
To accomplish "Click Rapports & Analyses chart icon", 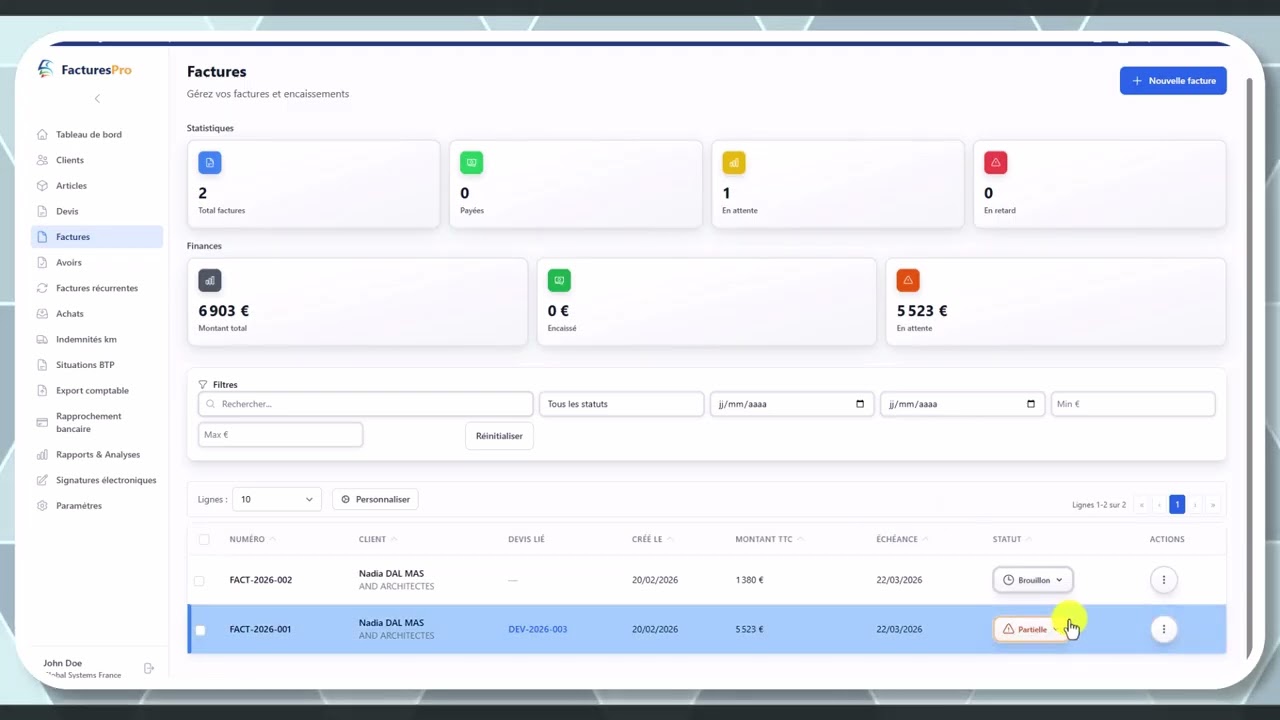I will pos(42,454).
